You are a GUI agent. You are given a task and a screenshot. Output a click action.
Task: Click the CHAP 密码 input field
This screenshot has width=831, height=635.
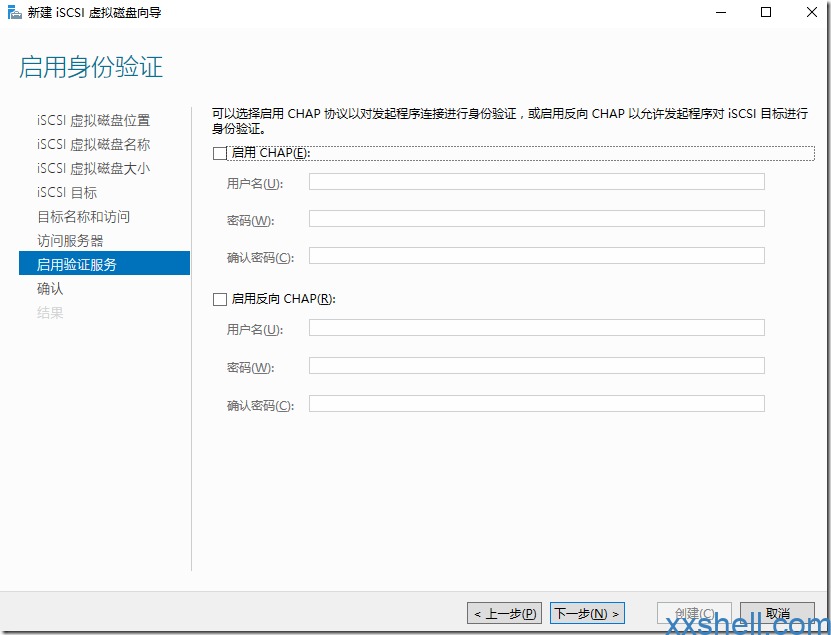click(x=536, y=219)
